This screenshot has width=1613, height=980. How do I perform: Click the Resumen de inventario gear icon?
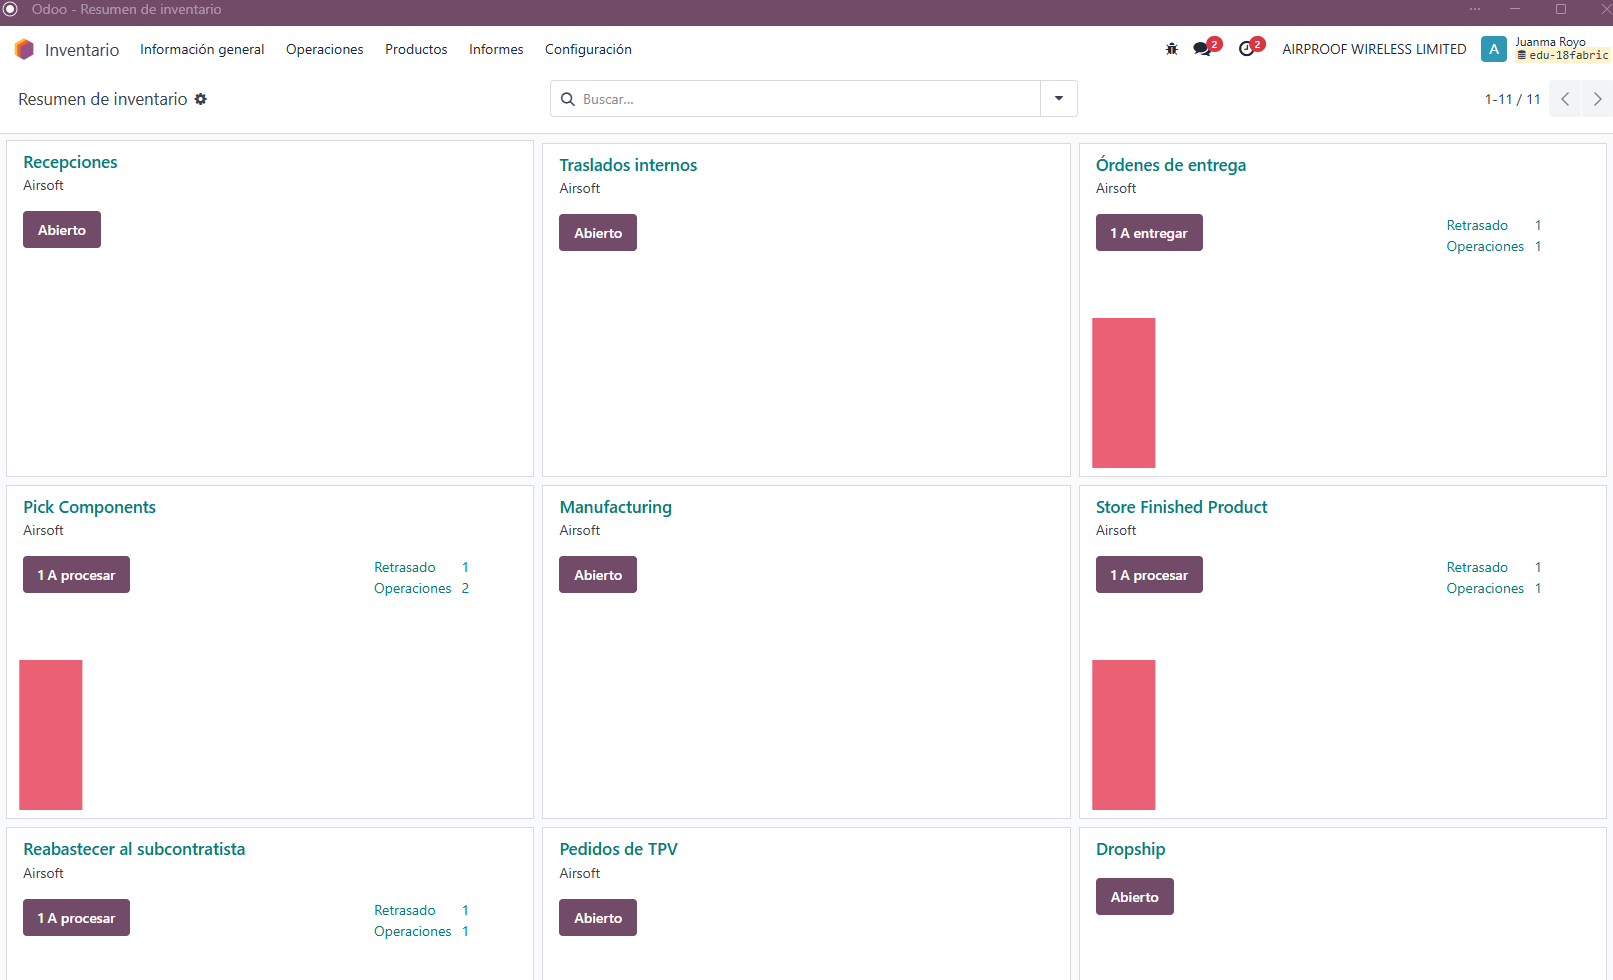click(201, 99)
